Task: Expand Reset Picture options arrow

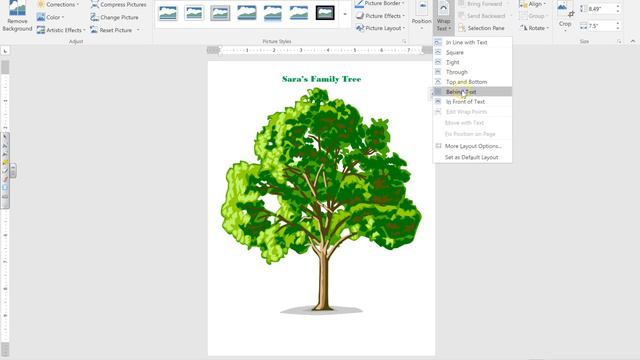Action: [138, 30]
